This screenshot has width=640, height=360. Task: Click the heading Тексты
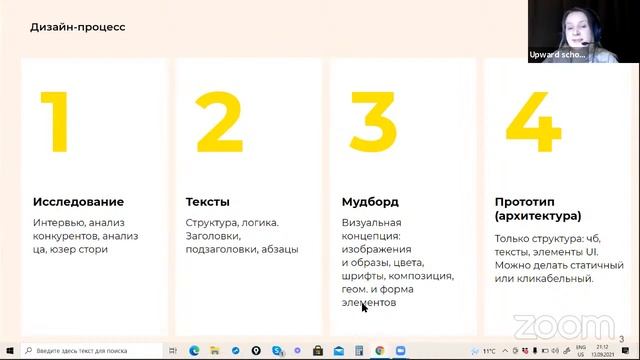pyautogui.click(x=207, y=202)
